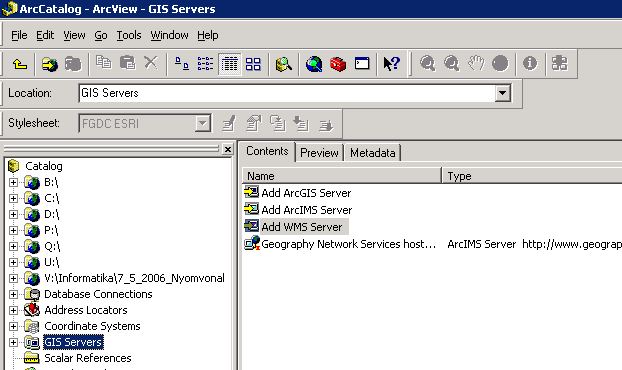Click Connect To Folder icon
This screenshot has height=370, width=622.
[x=50, y=63]
